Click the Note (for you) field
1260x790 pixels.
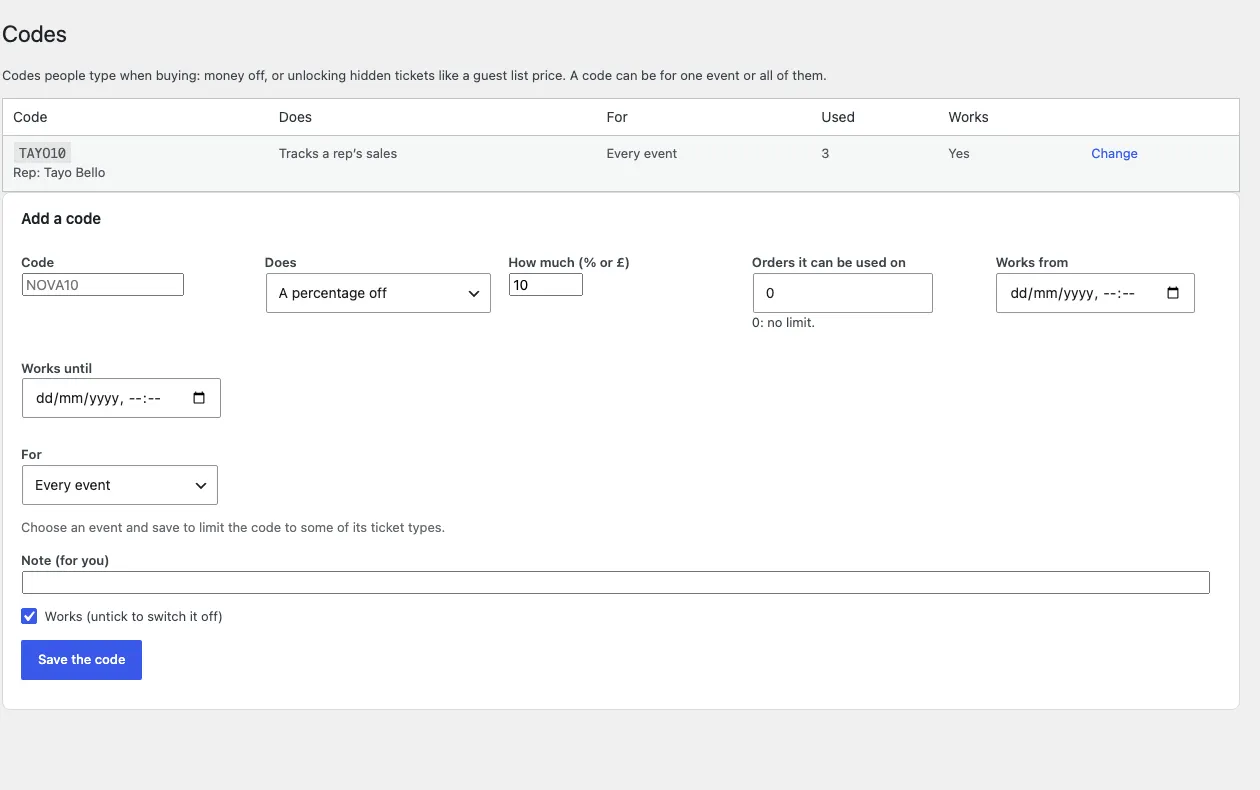616,582
